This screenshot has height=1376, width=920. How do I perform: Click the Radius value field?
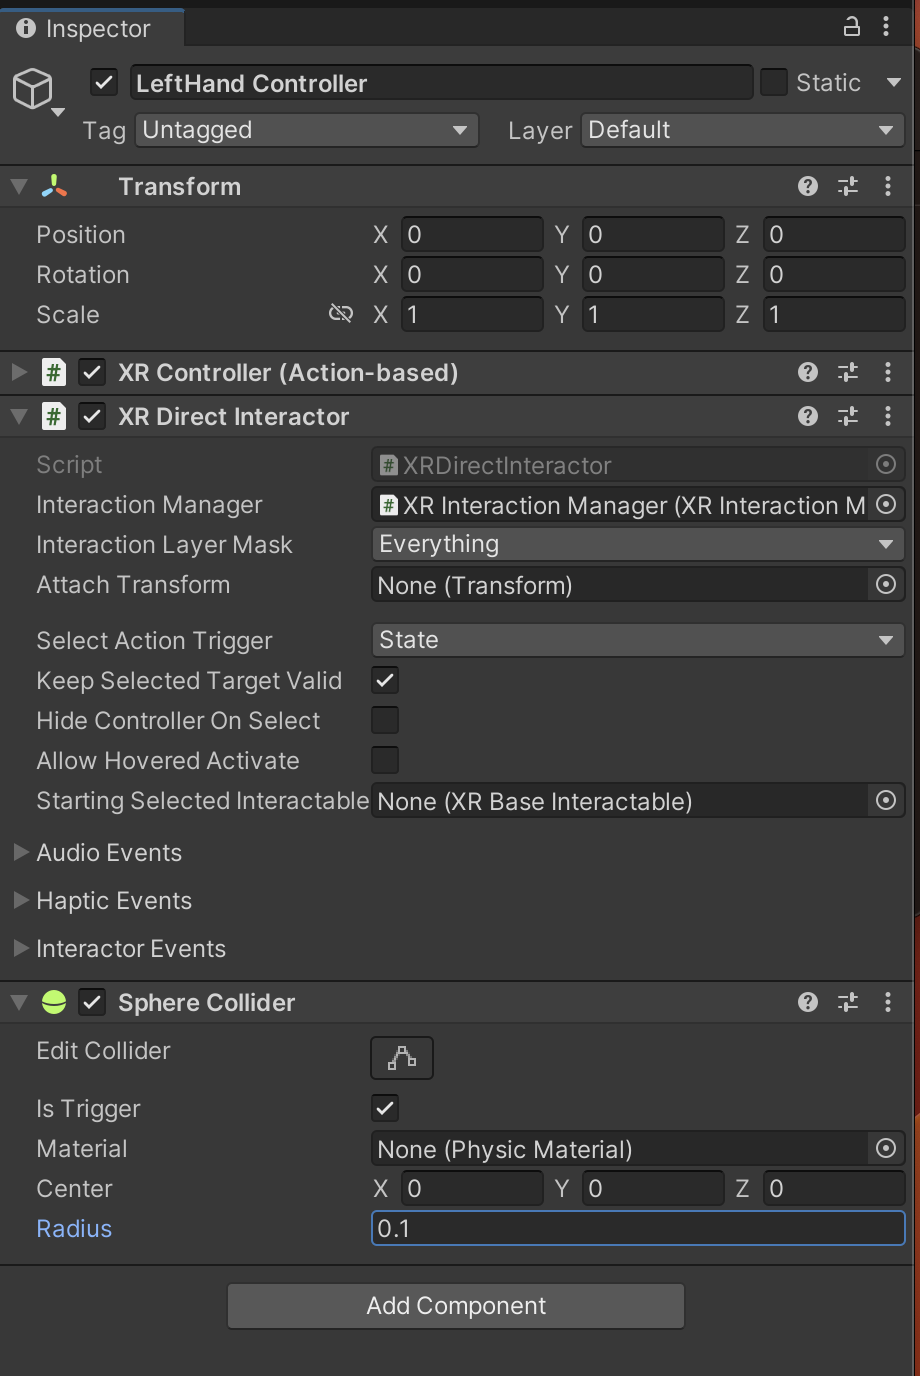[638, 1228]
